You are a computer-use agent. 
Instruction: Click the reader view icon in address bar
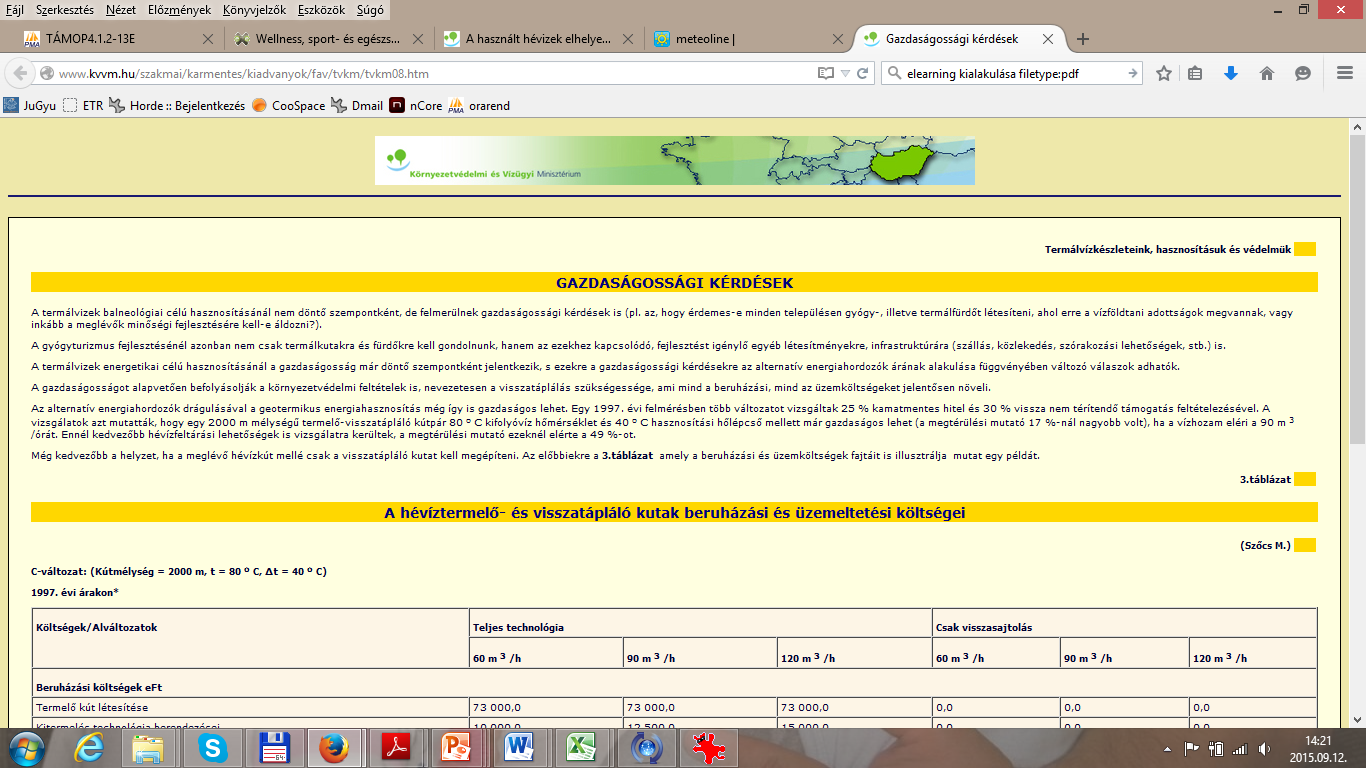(825, 73)
